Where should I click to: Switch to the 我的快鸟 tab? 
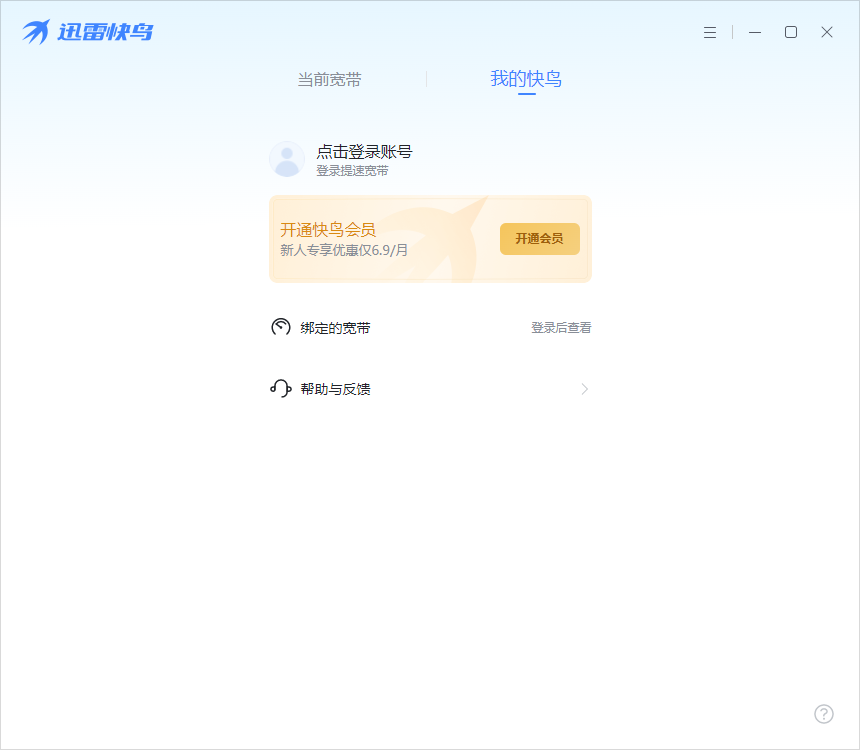[527, 79]
